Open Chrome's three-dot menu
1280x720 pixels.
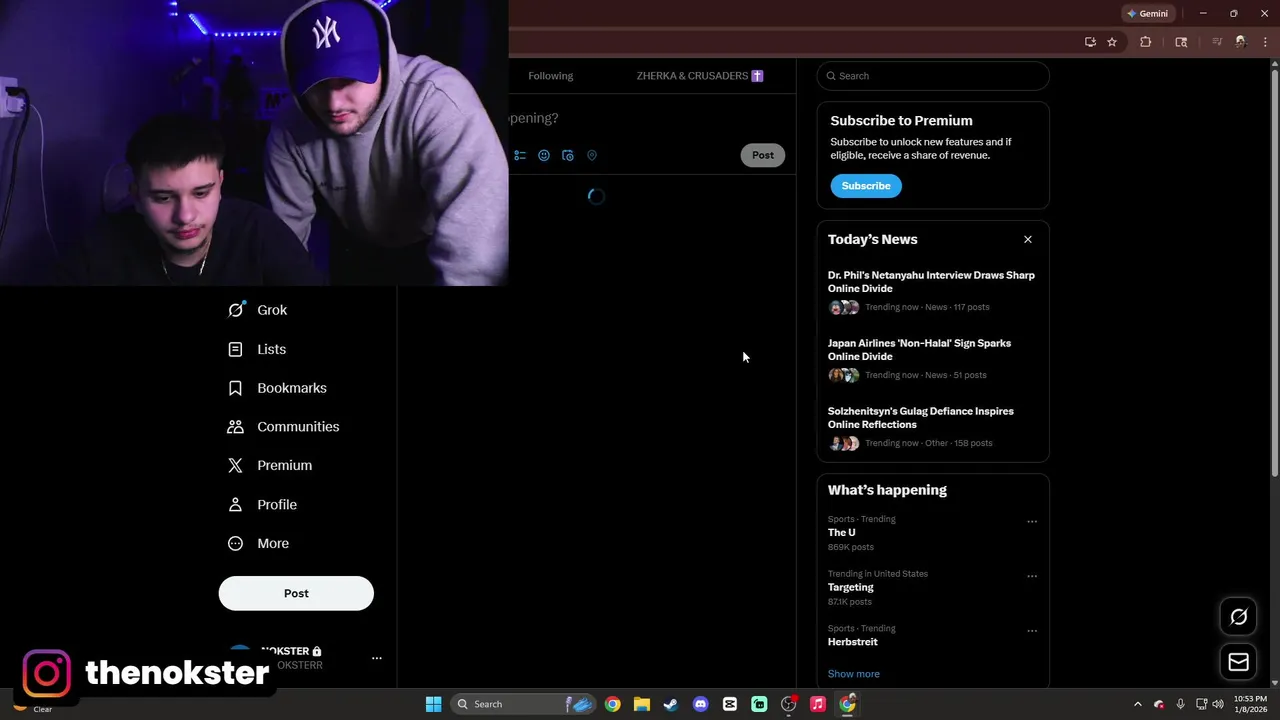click(x=1265, y=42)
